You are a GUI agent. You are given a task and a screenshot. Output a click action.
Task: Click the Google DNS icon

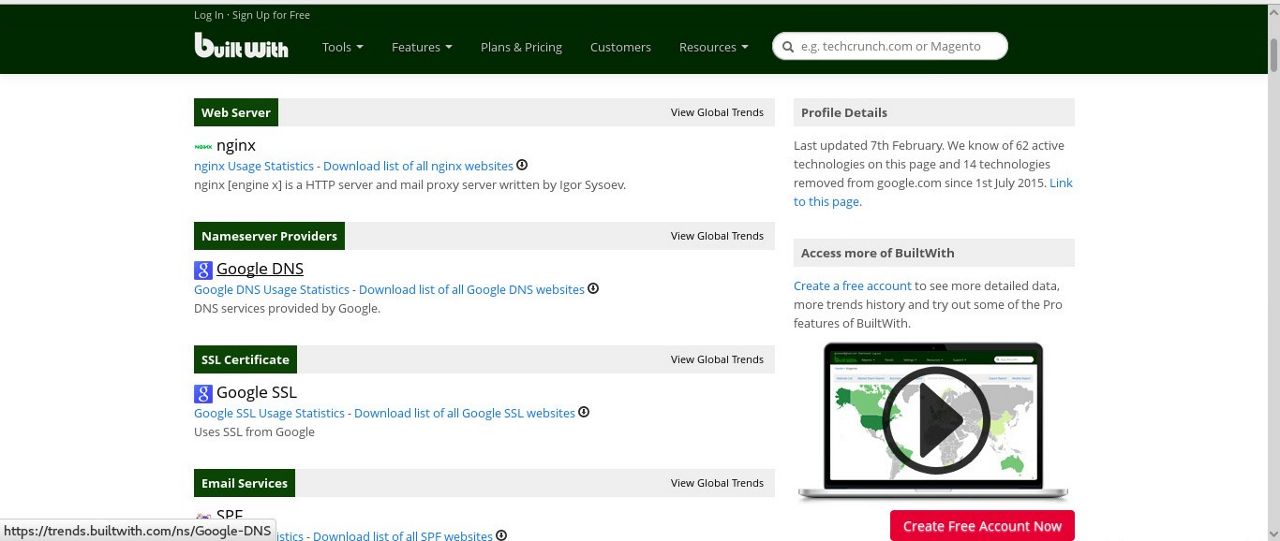pos(203,269)
